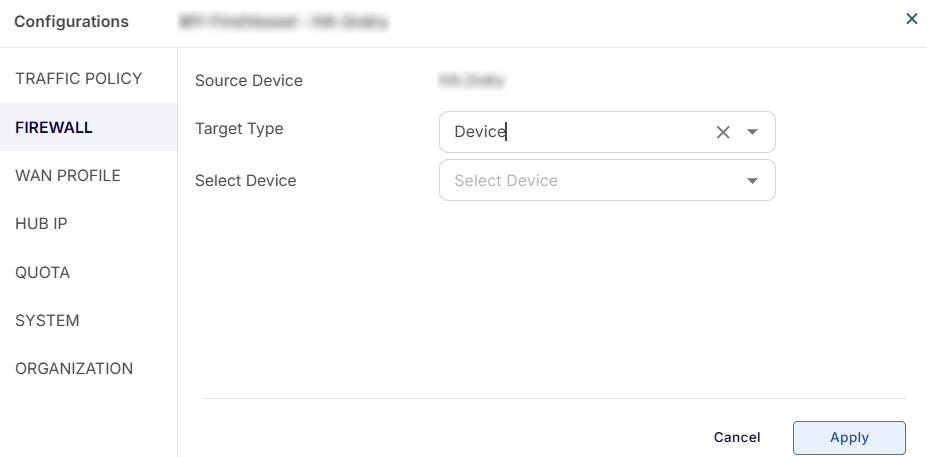Open the QUOTA configuration tab

(x=43, y=273)
